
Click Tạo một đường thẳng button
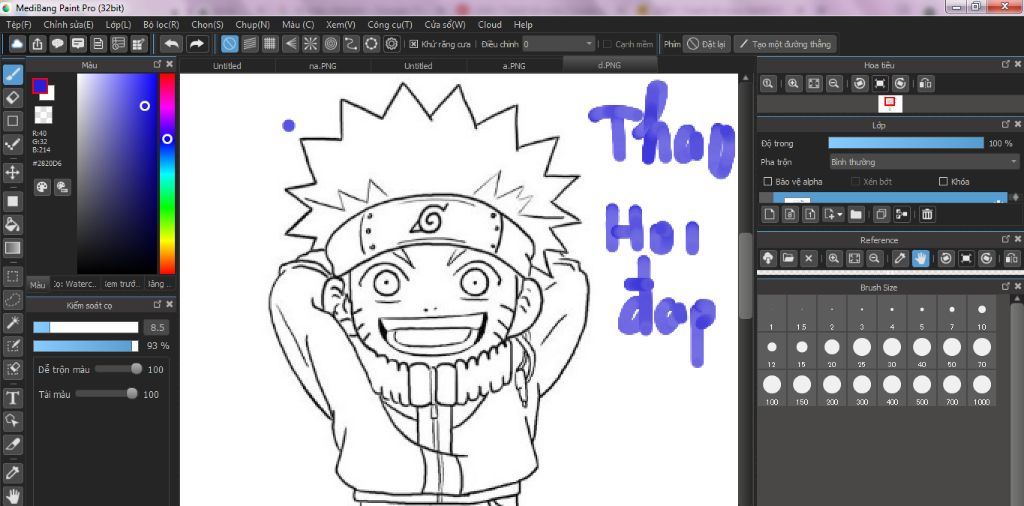click(785, 44)
